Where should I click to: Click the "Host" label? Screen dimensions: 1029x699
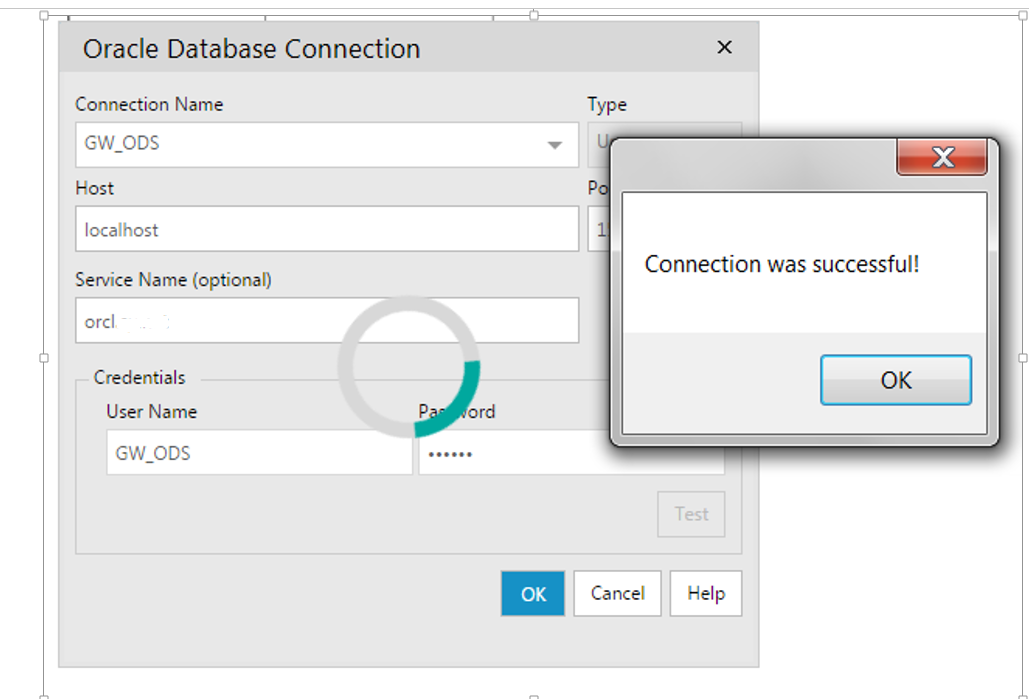94,188
